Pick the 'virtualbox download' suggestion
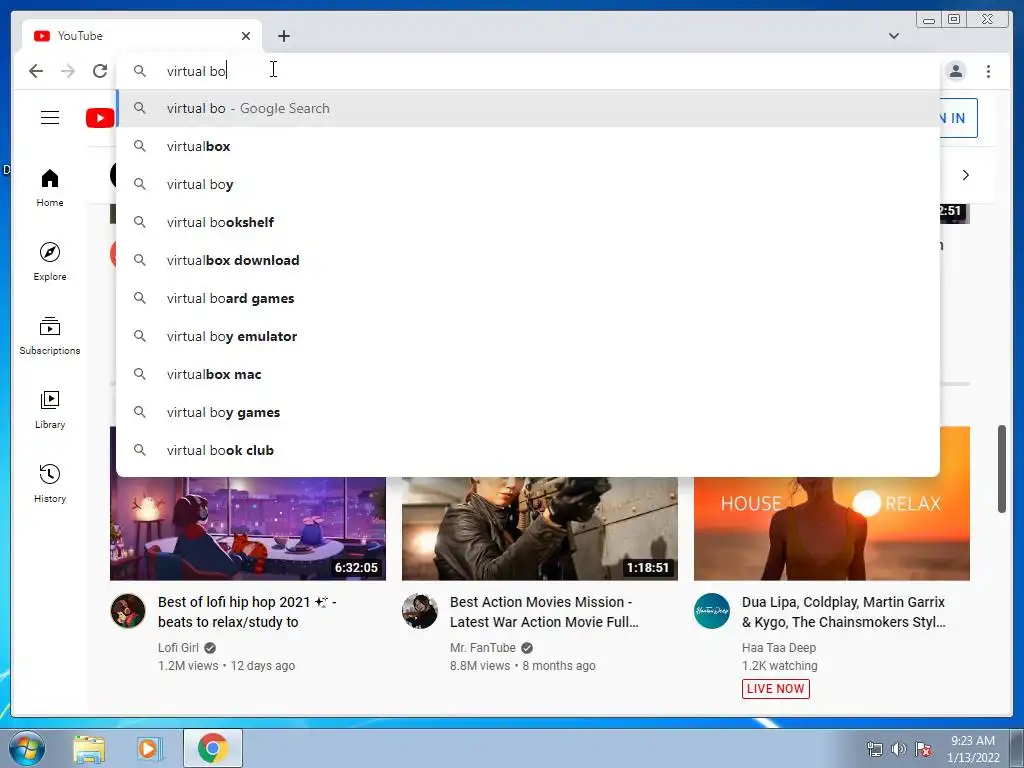The height and width of the screenshot is (768, 1024). tap(528, 260)
